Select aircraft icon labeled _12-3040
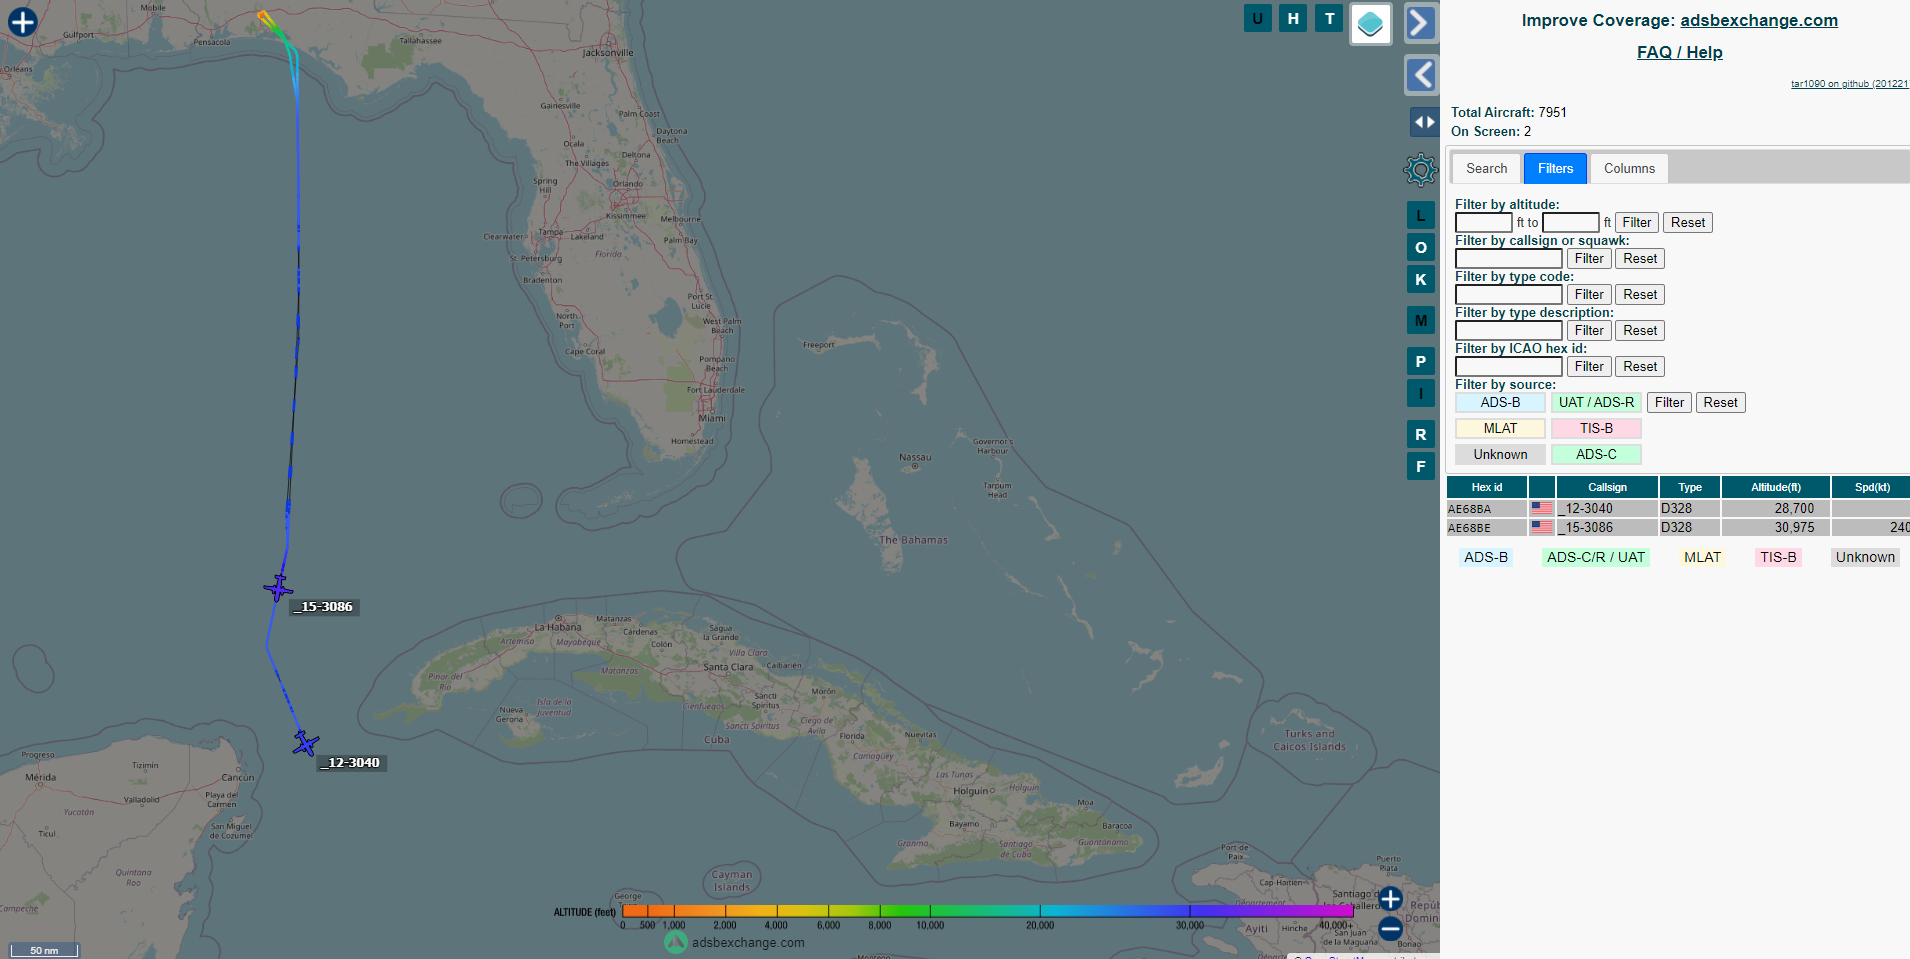This screenshot has height=959, width=1910. pos(306,743)
